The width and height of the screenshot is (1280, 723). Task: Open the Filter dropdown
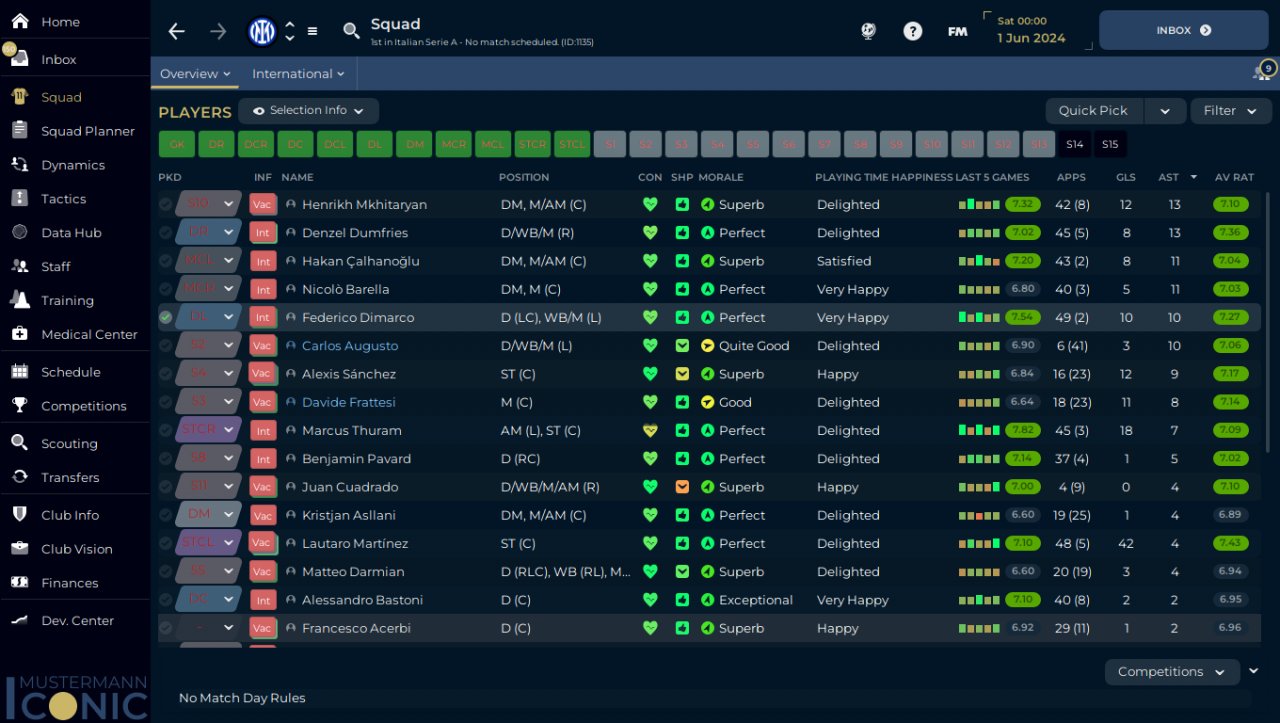1230,111
